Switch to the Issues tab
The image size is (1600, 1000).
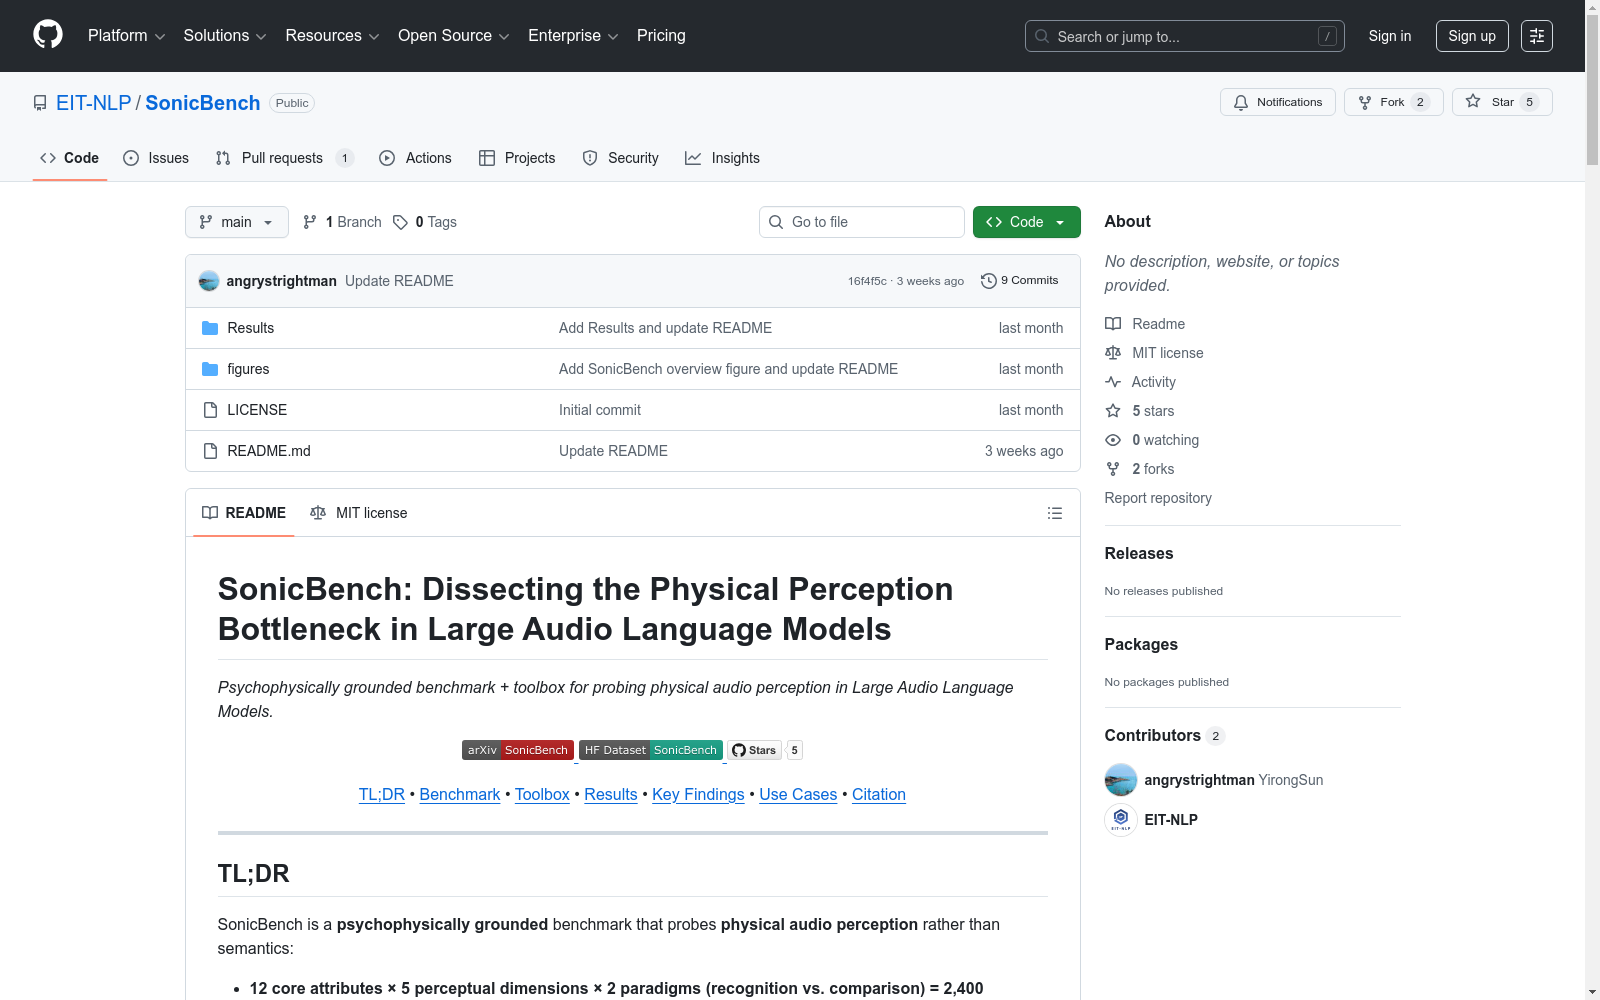pyautogui.click(x=156, y=158)
